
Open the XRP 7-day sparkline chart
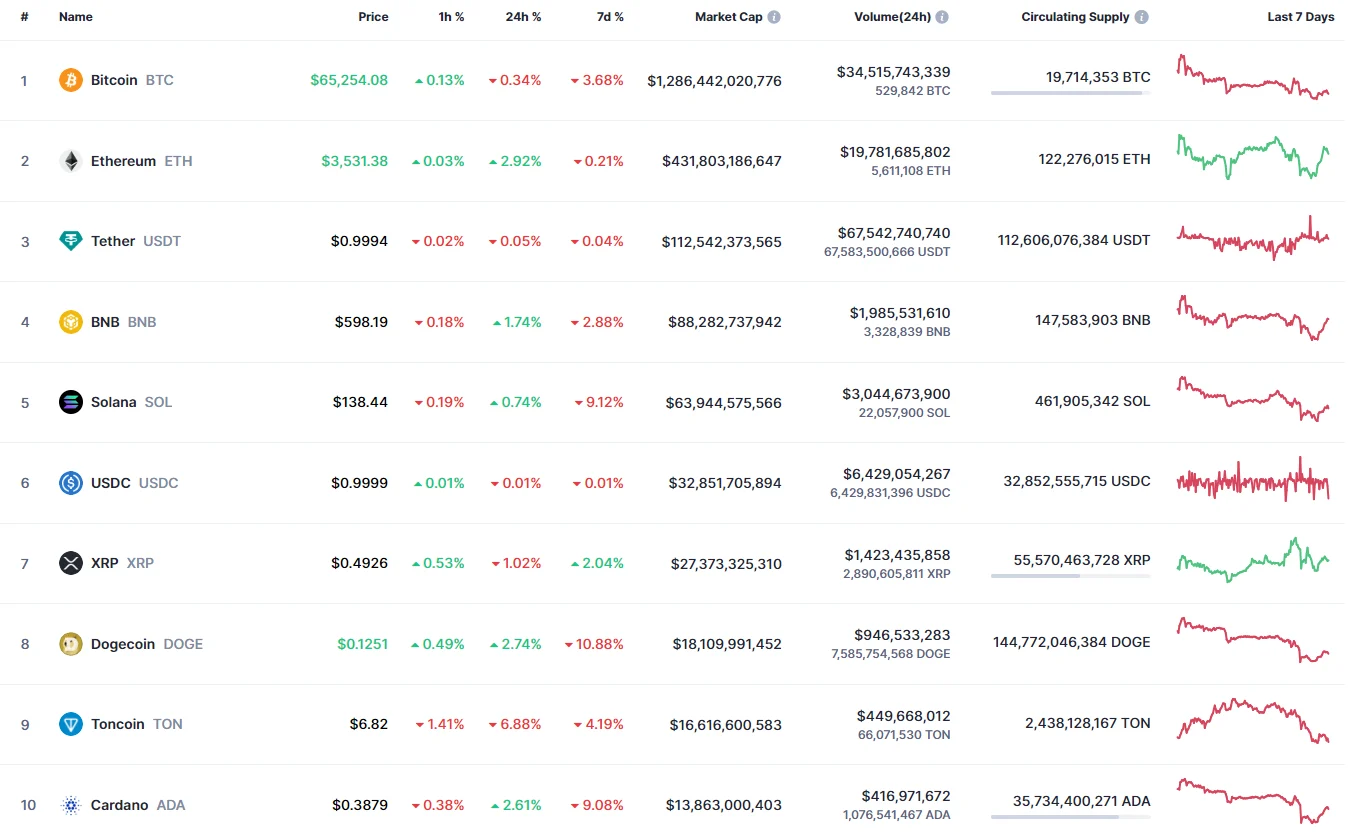coord(1253,560)
